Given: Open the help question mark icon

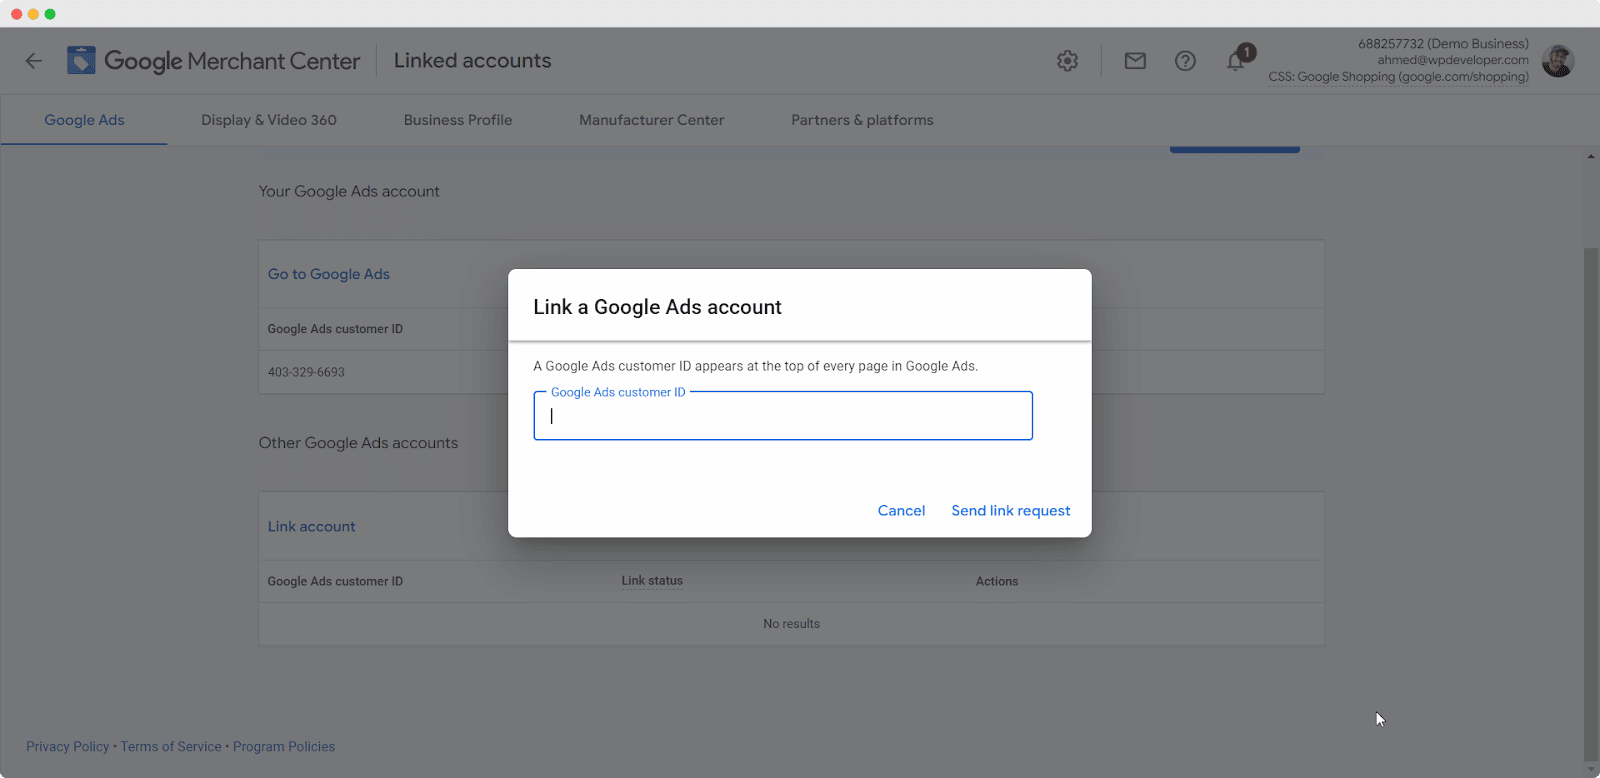Looking at the screenshot, I should tap(1185, 61).
